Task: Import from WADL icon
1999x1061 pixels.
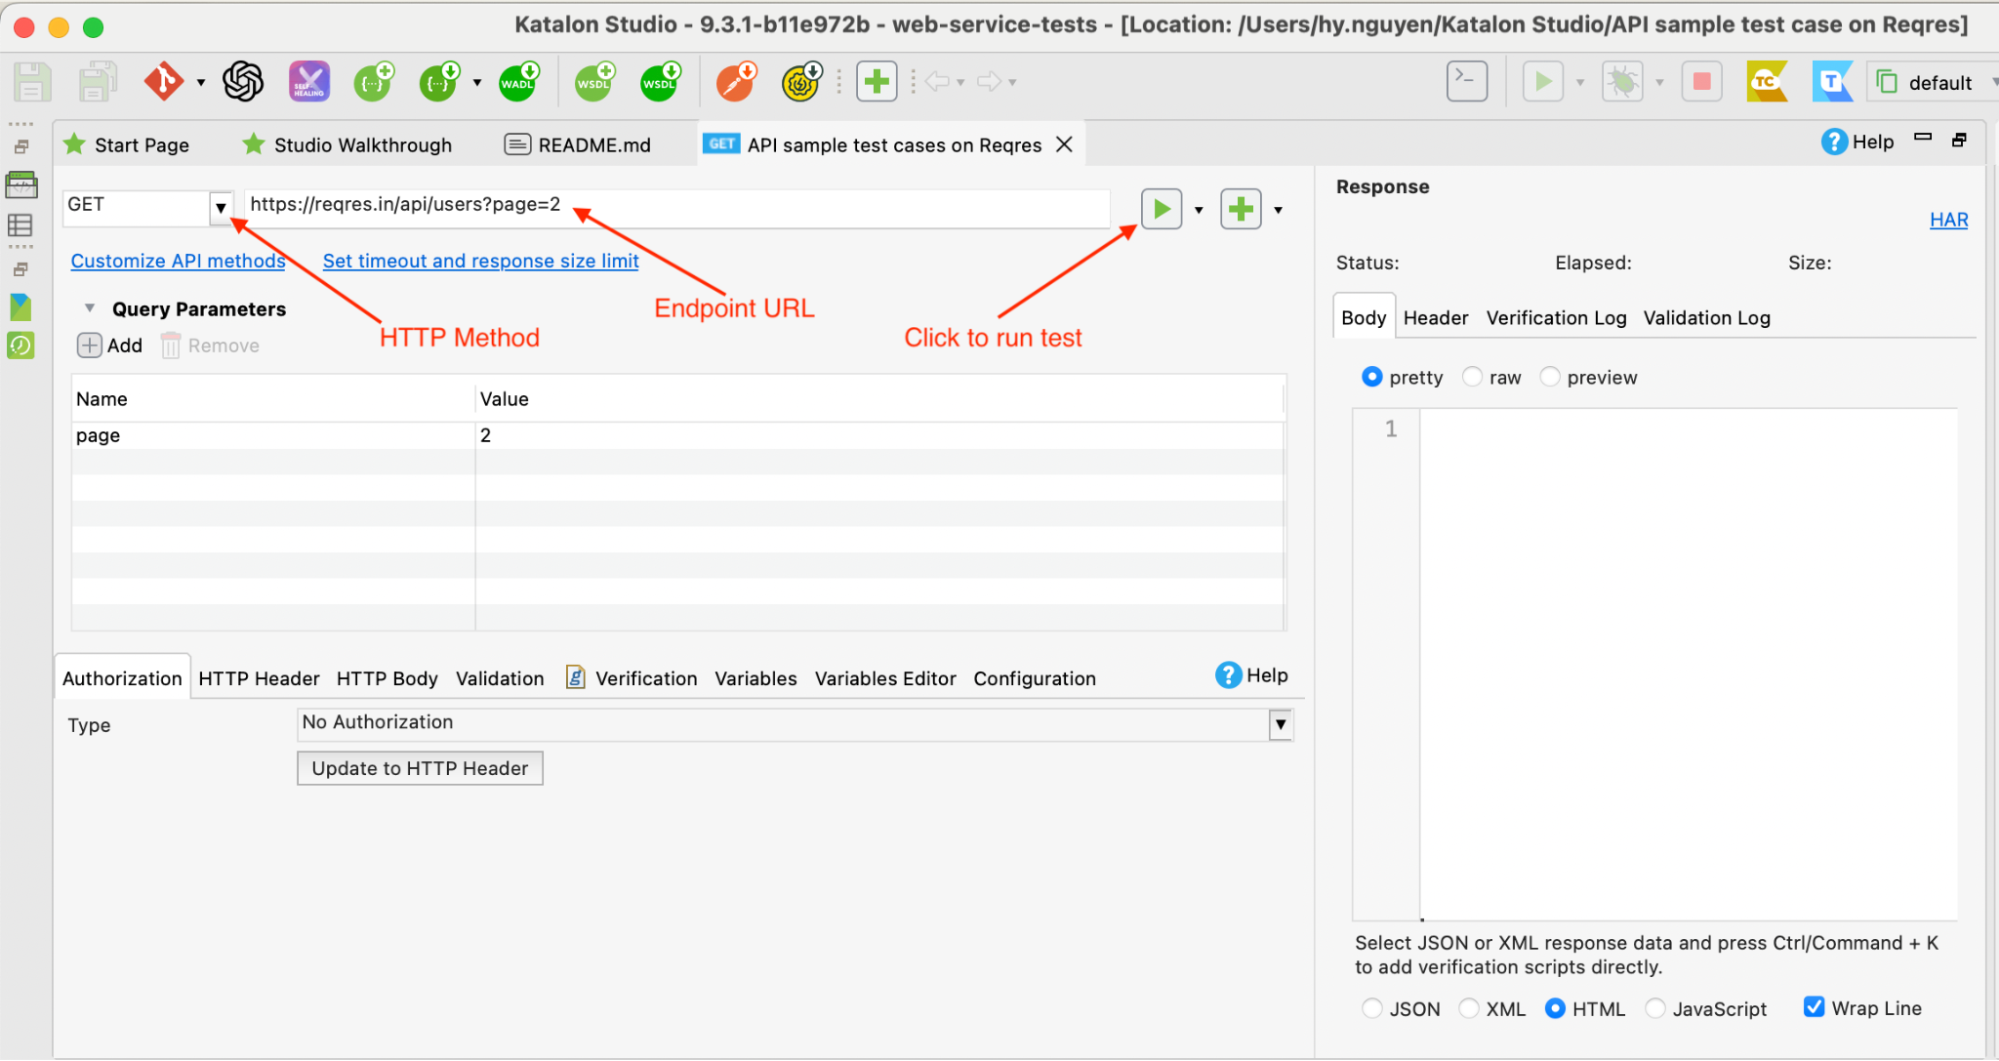Action: coord(519,82)
